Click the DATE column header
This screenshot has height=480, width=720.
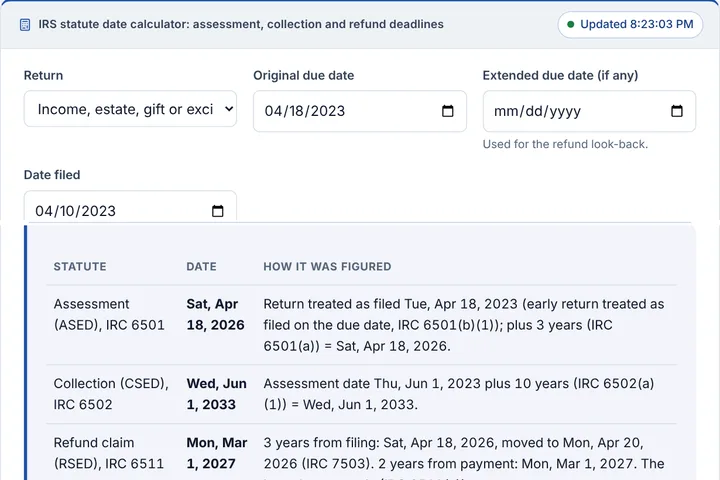201,267
